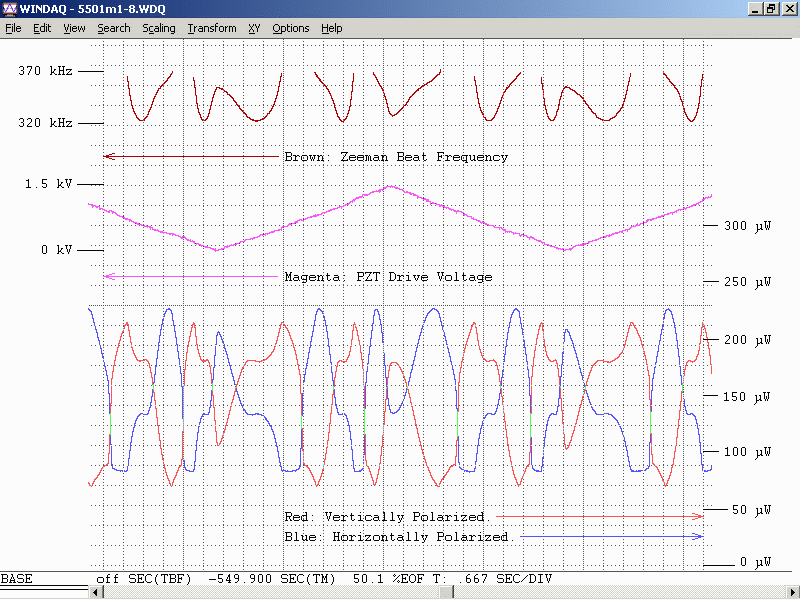This screenshot has width=800, height=600.
Task: Open the File menu
Action: [x=13, y=28]
